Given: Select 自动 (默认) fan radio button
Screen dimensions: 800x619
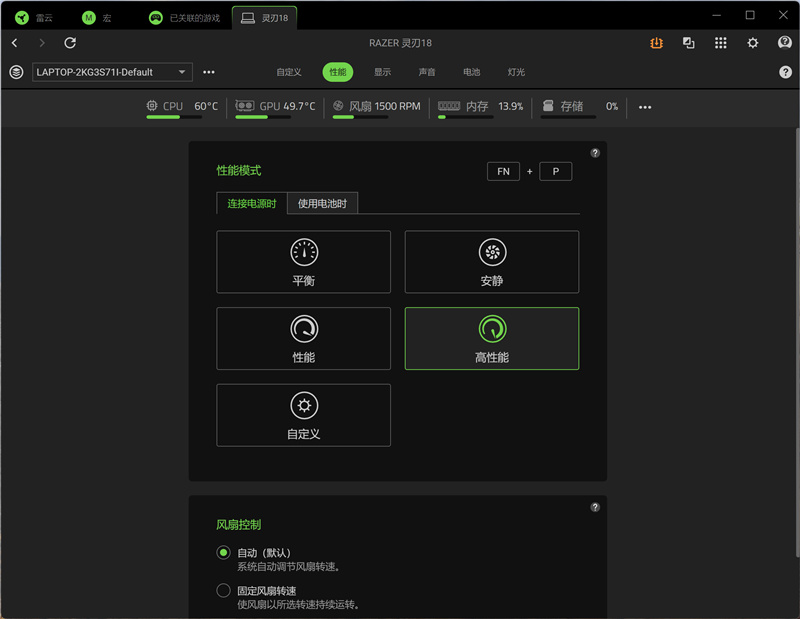Looking at the screenshot, I should [223, 553].
